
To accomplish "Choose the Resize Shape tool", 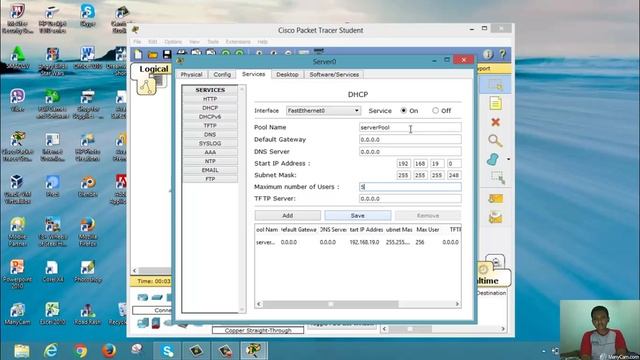I will pyautogui.click(x=498, y=178).
